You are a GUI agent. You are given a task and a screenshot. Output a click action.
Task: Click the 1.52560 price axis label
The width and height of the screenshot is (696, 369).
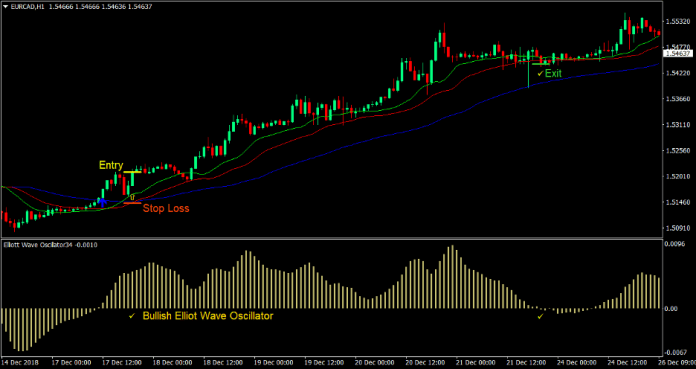click(x=679, y=151)
